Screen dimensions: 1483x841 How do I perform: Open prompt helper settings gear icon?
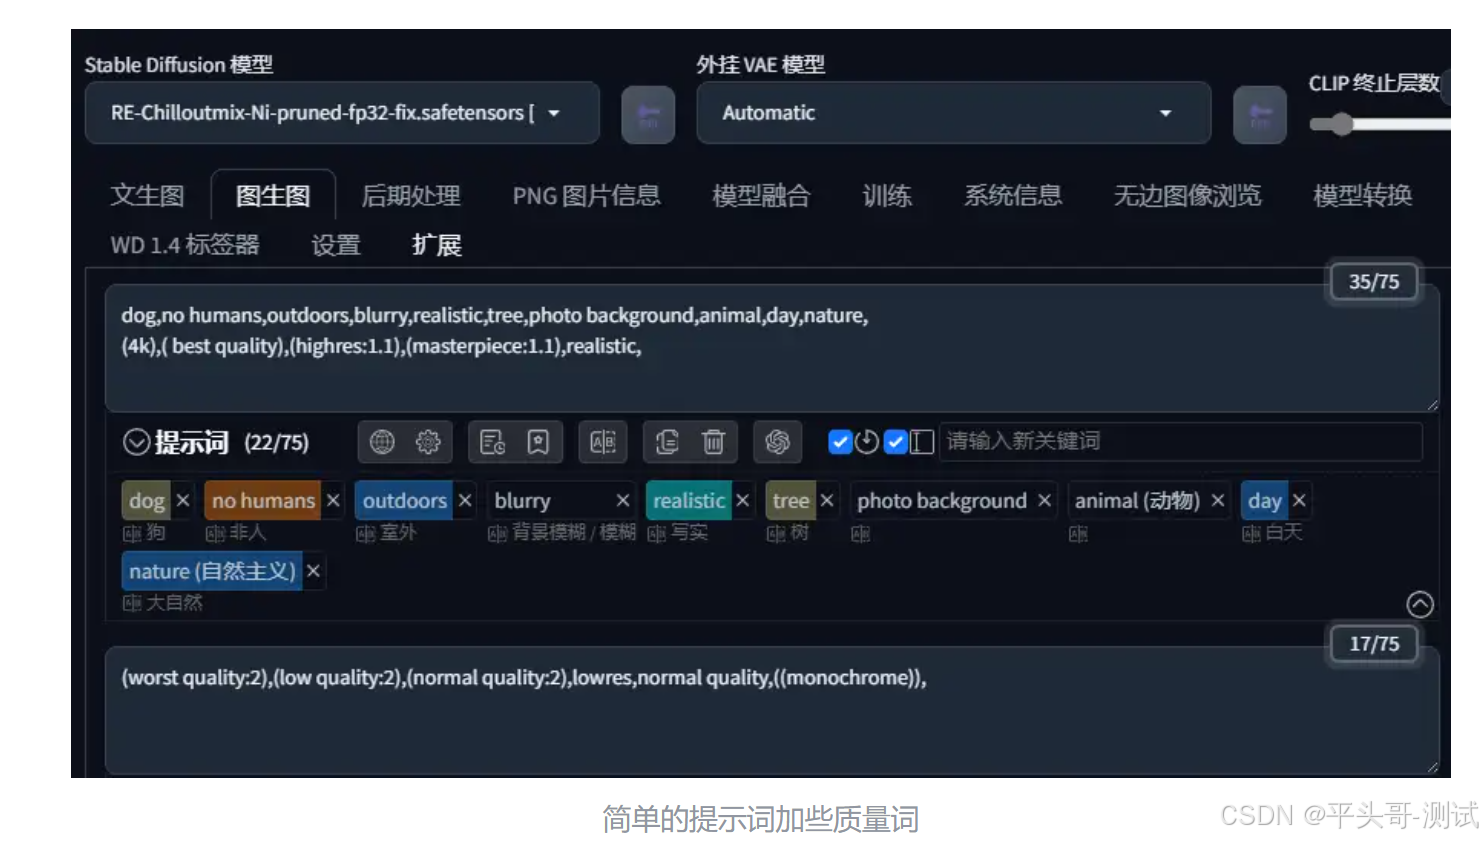click(428, 442)
